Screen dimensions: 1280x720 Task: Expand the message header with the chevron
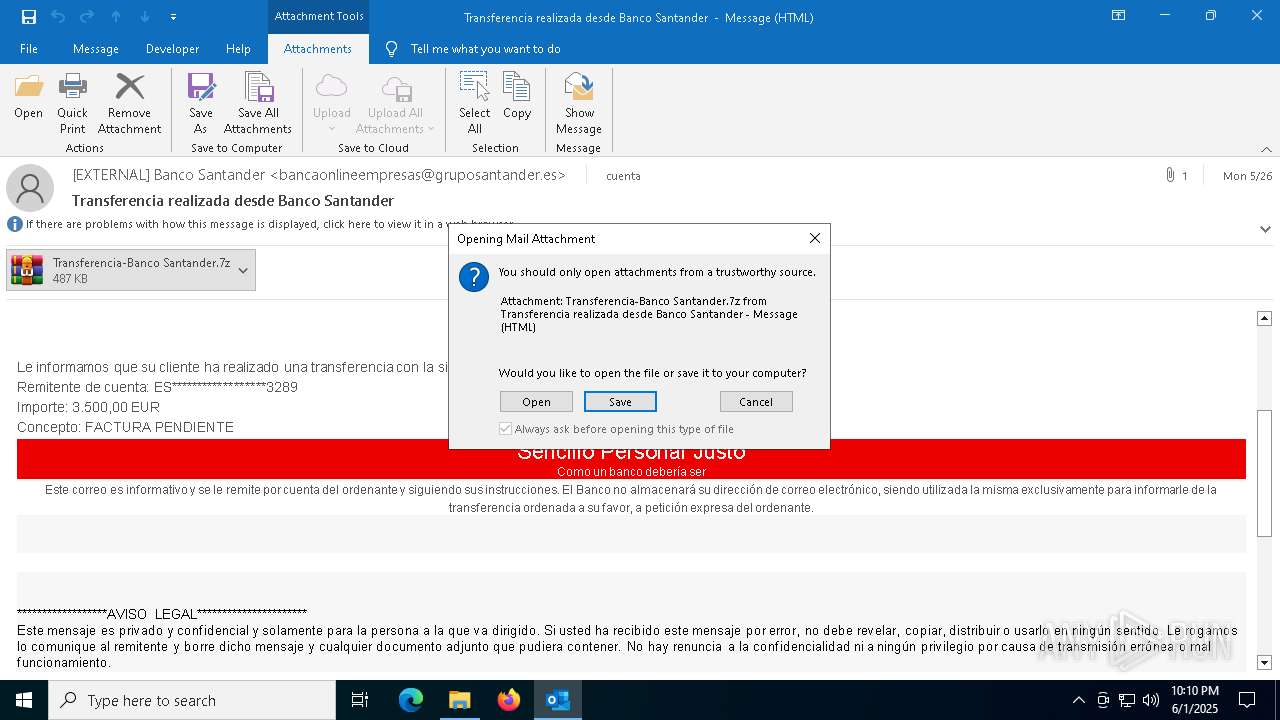(x=1265, y=229)
